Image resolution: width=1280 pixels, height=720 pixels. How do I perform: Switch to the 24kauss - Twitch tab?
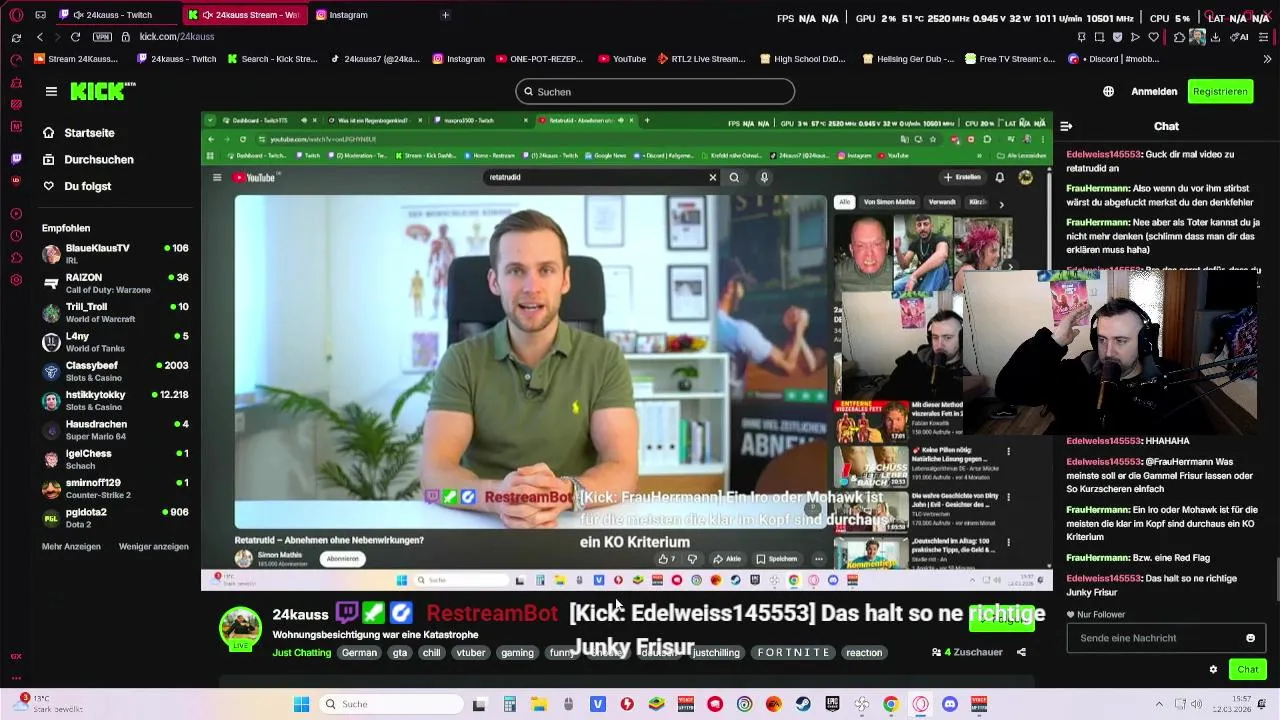(119, 15)
